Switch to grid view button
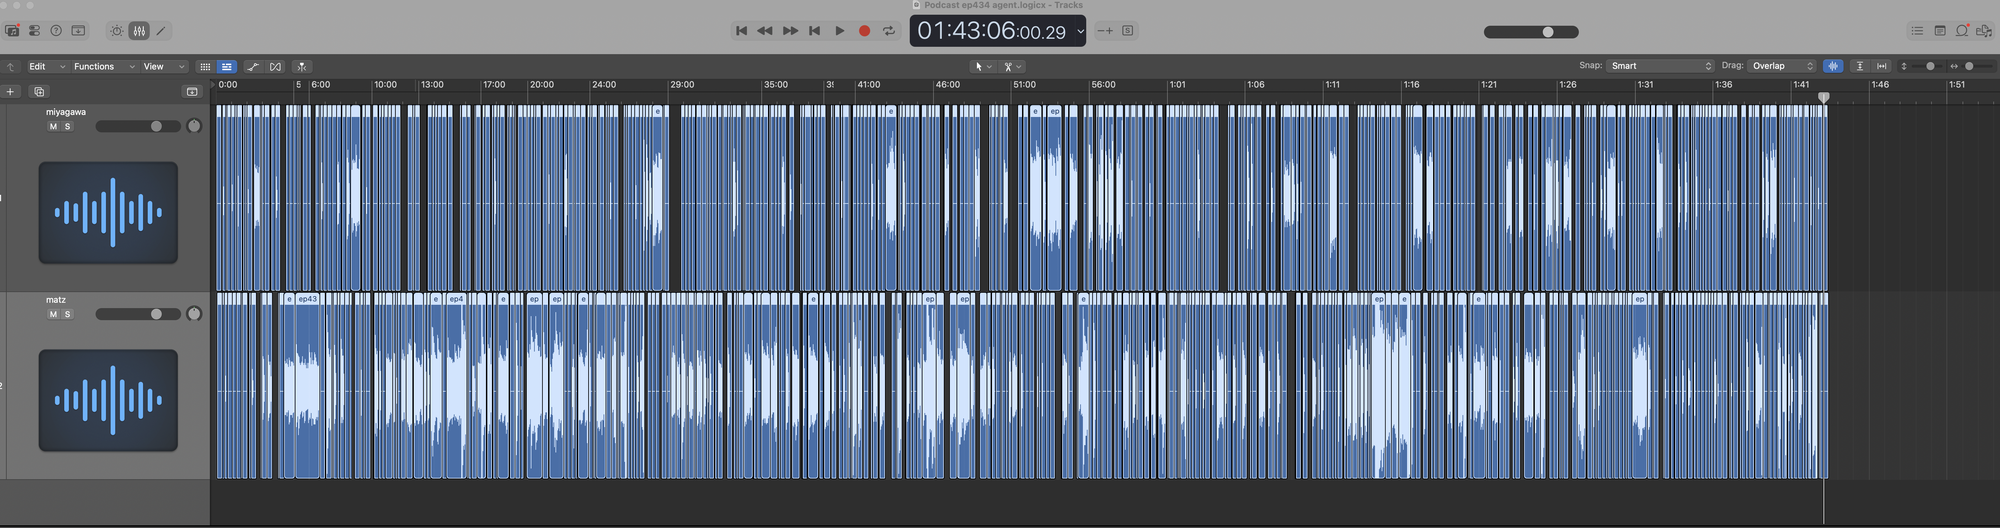Screen dimensions: 2000x528 click(x=205, y=67)
